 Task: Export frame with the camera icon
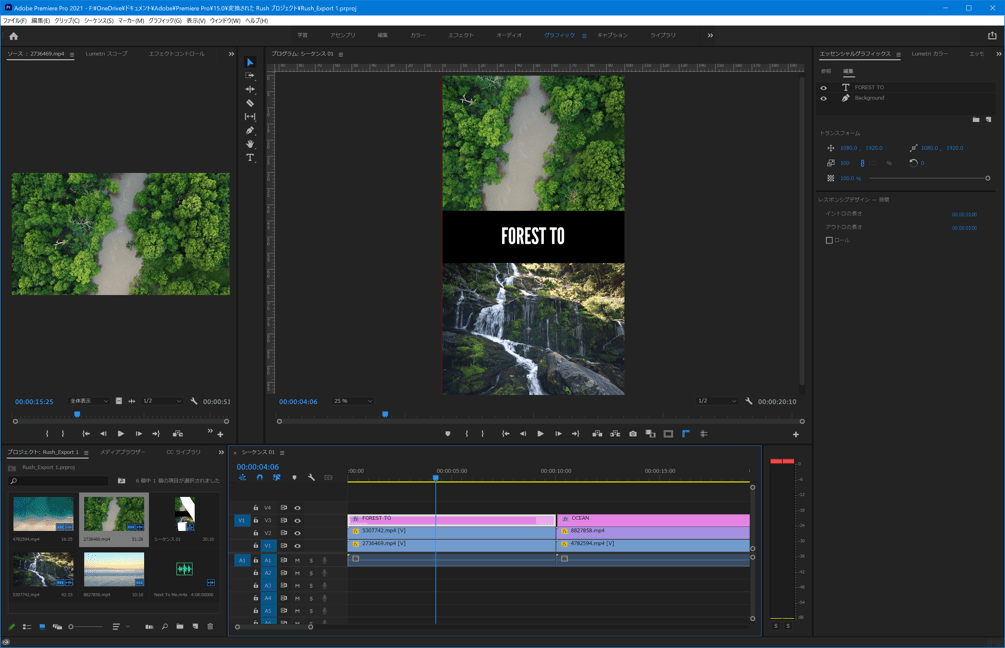coord(633,434)
